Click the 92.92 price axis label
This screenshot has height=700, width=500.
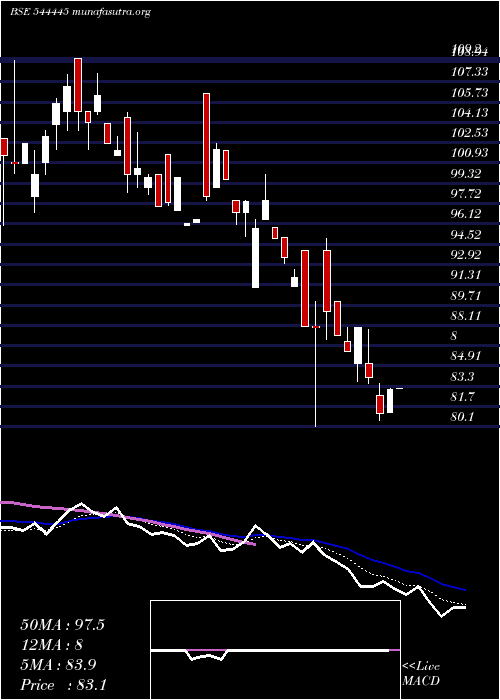click(x=466, y=255)
